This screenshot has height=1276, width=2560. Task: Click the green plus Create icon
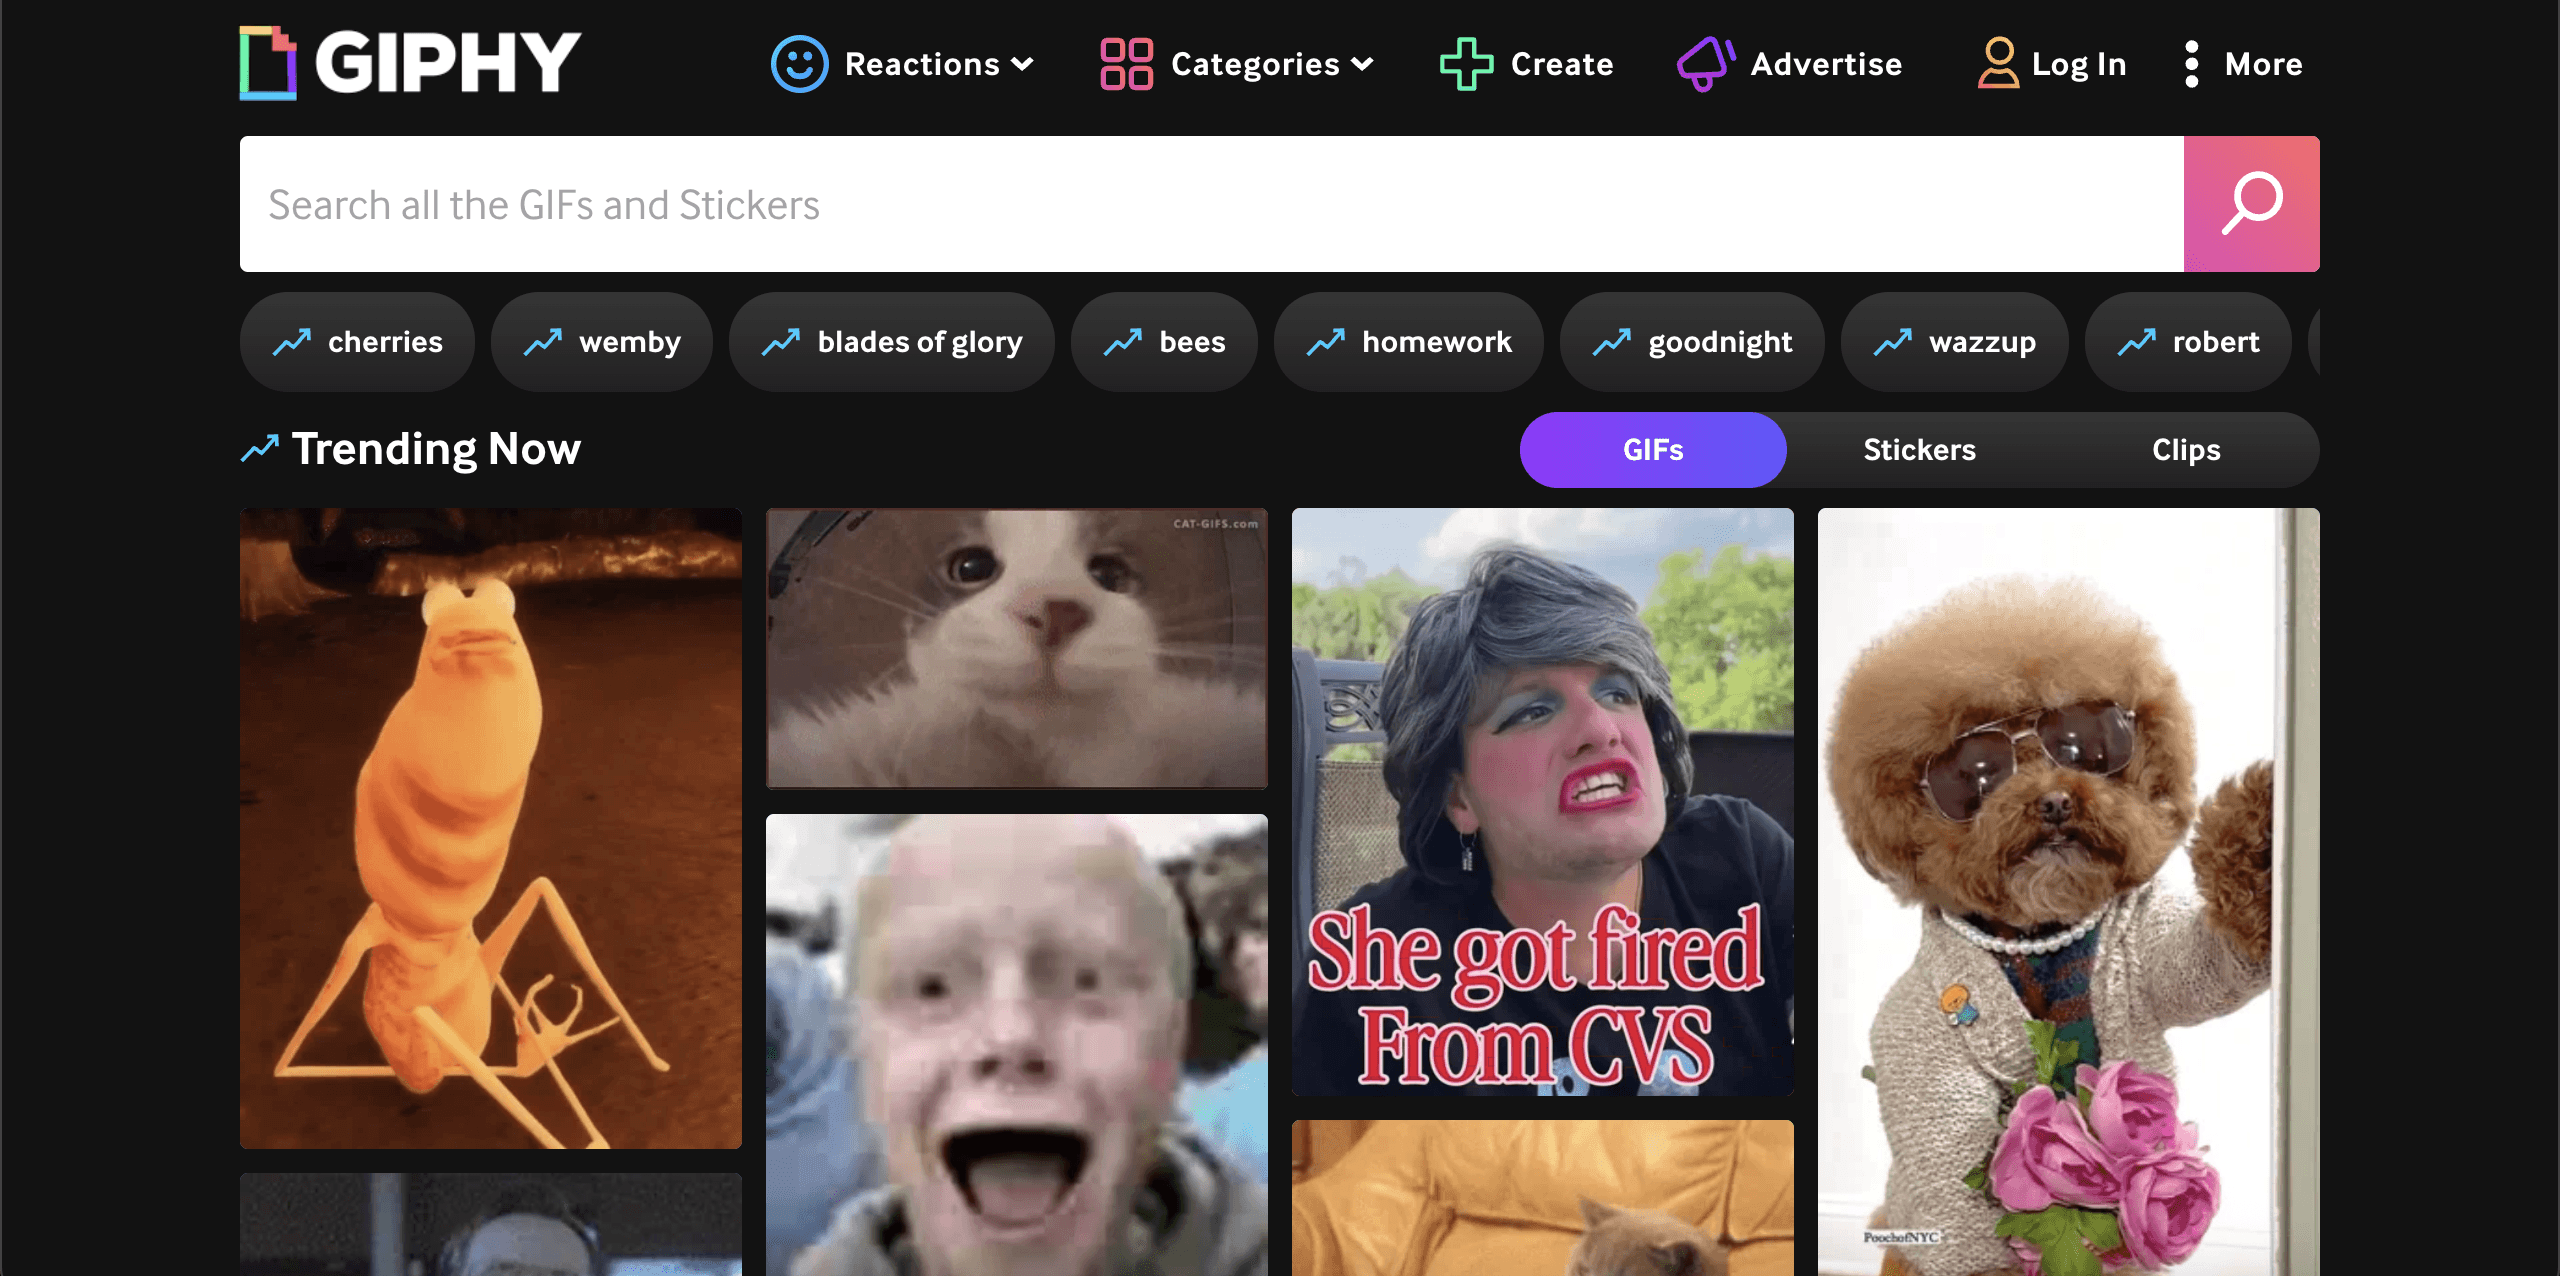[1466, 64]
